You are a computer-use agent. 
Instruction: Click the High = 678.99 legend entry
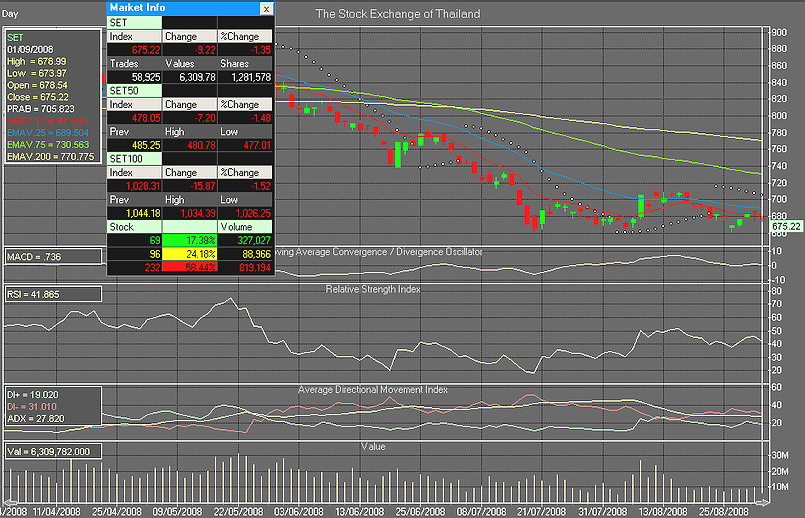coord(36,61)
